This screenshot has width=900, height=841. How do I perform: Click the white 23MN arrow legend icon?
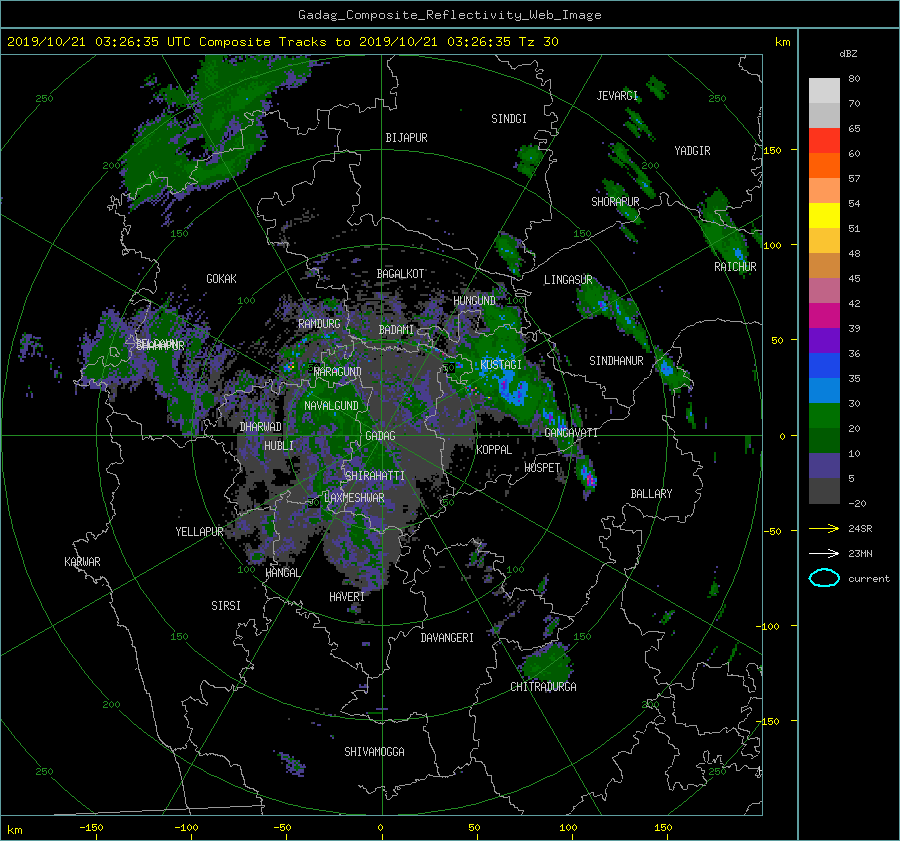(824, 553)
